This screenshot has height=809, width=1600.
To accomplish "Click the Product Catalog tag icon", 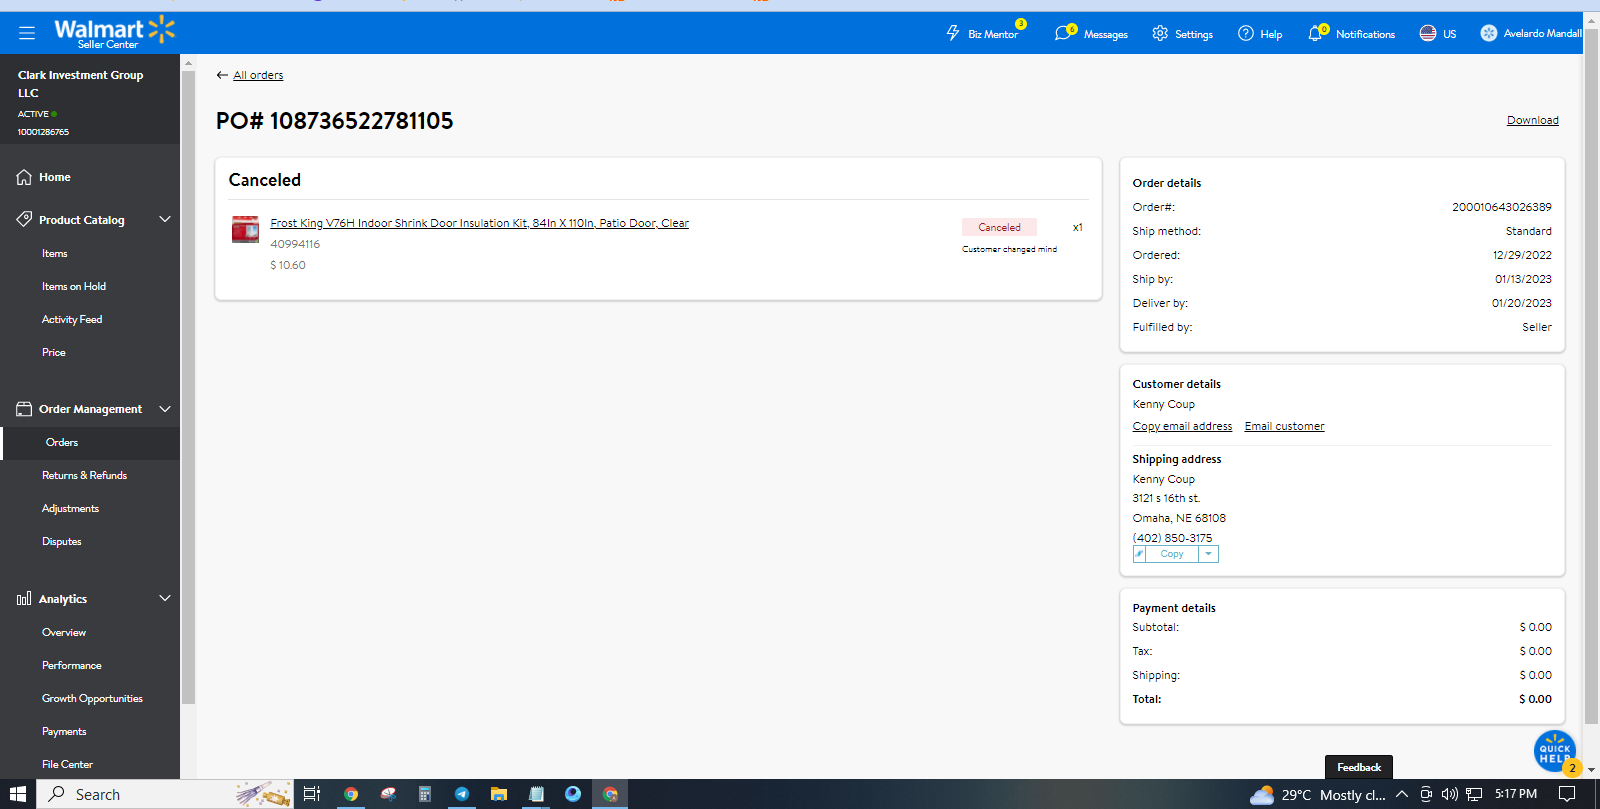I will click(x=24, y=219).
